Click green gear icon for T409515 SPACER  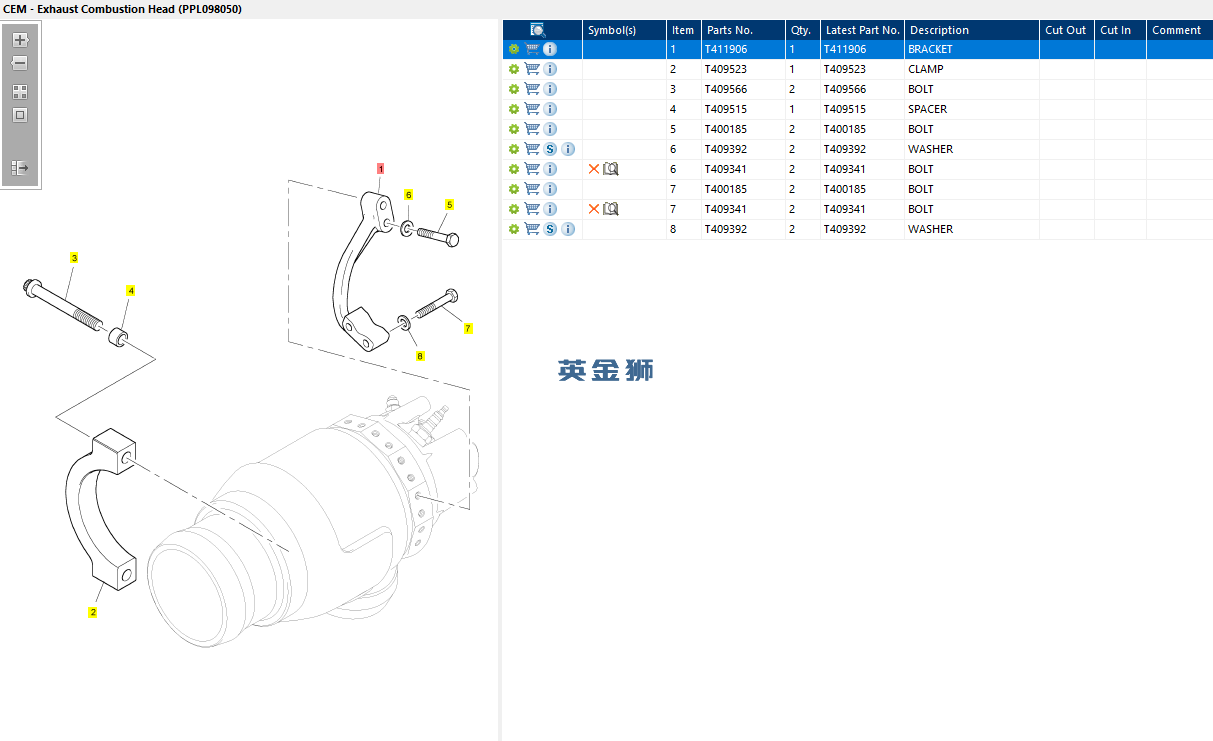point(514,109)
